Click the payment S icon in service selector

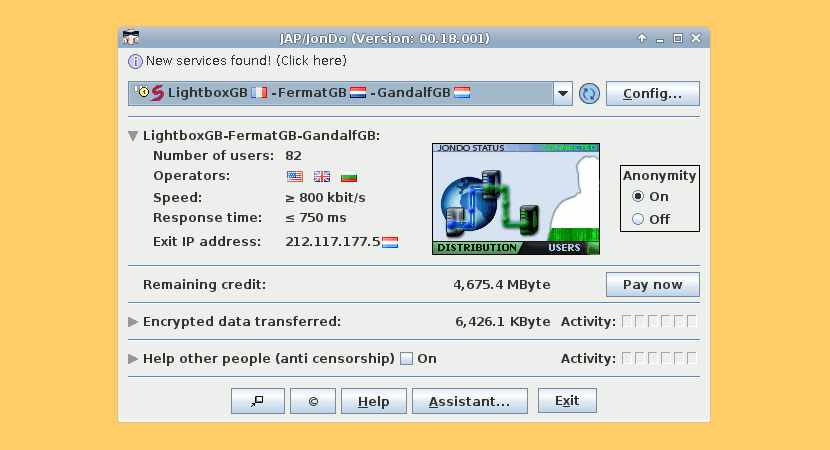coord(158,93)
